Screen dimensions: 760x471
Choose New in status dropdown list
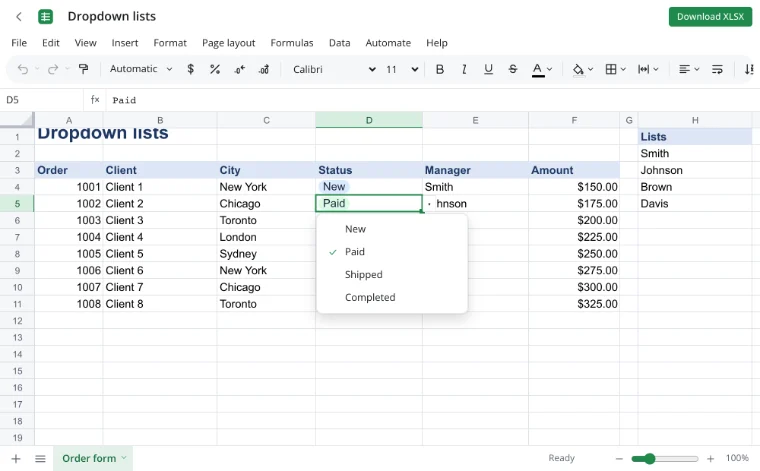[x=392, y=229]
